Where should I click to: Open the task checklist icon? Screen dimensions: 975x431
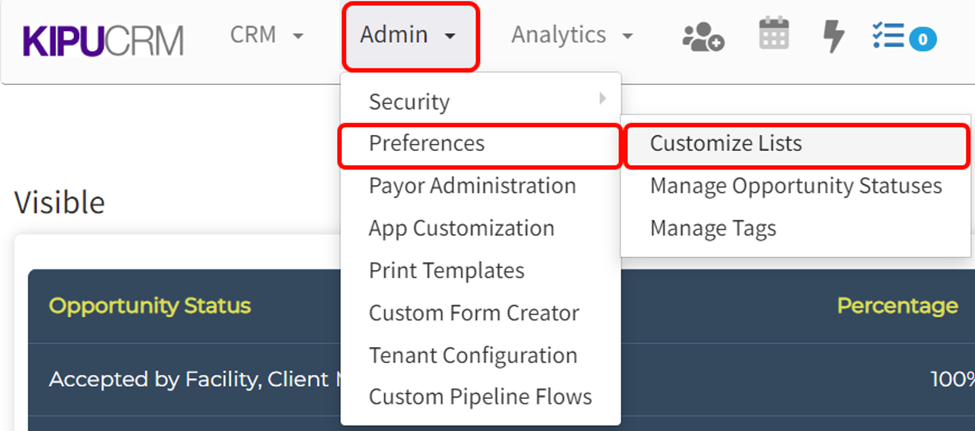click(x=887, y=36)
